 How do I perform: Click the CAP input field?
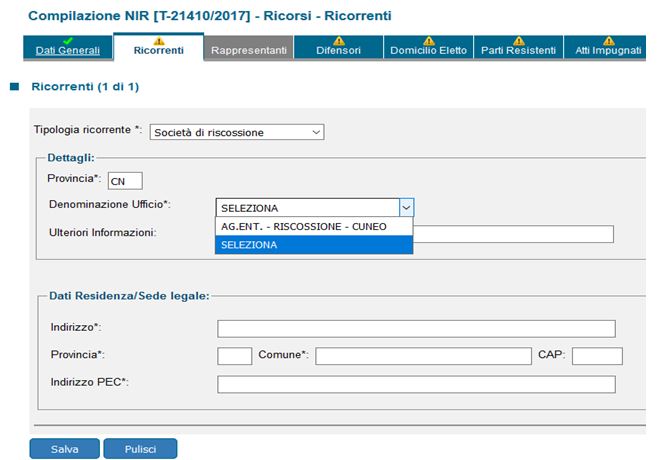pyautogui.click(x=597, y=356)
